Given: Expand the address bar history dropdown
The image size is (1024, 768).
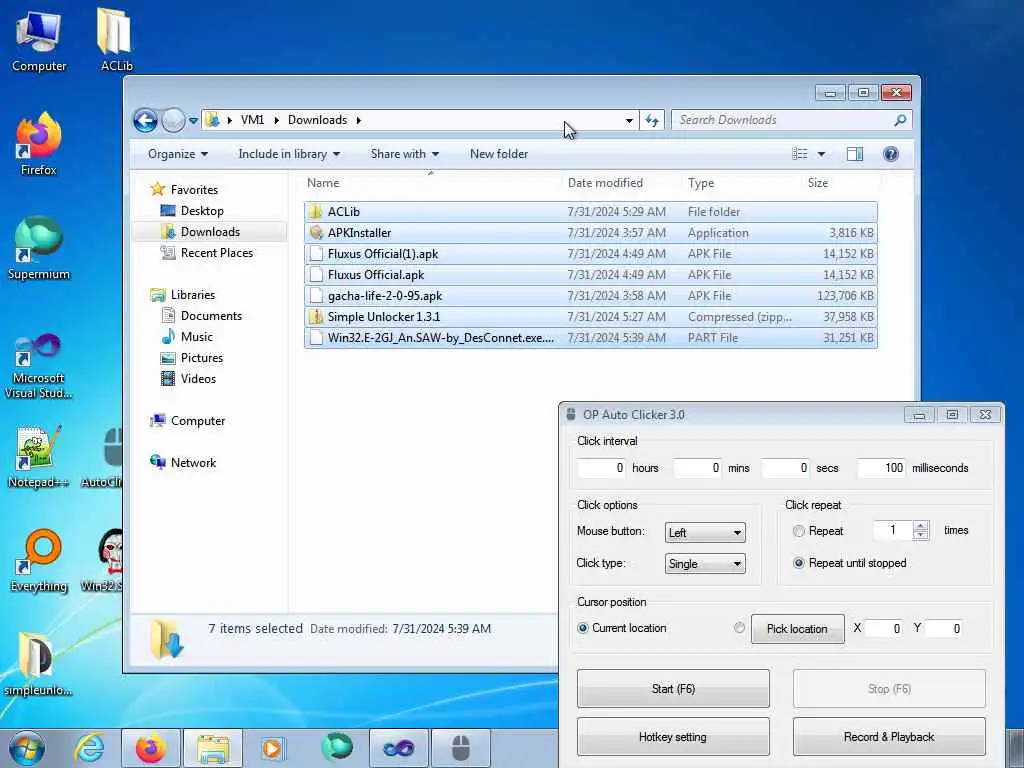Looking at the screenshot, I should point(629,120).
